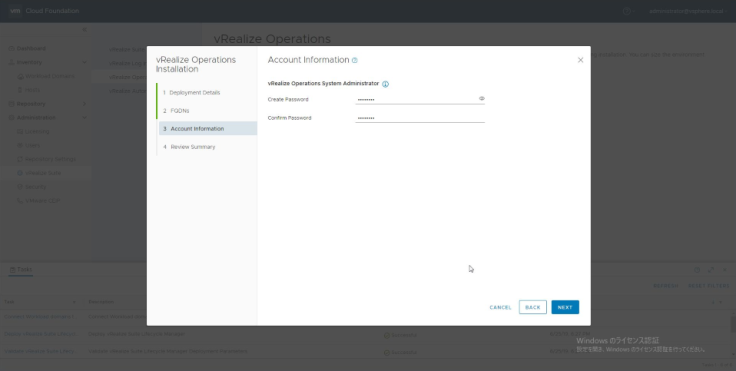Click the Hosts icon in the sidebar
Viewport: 736px width, 371px height.
(x=20, y=90)
